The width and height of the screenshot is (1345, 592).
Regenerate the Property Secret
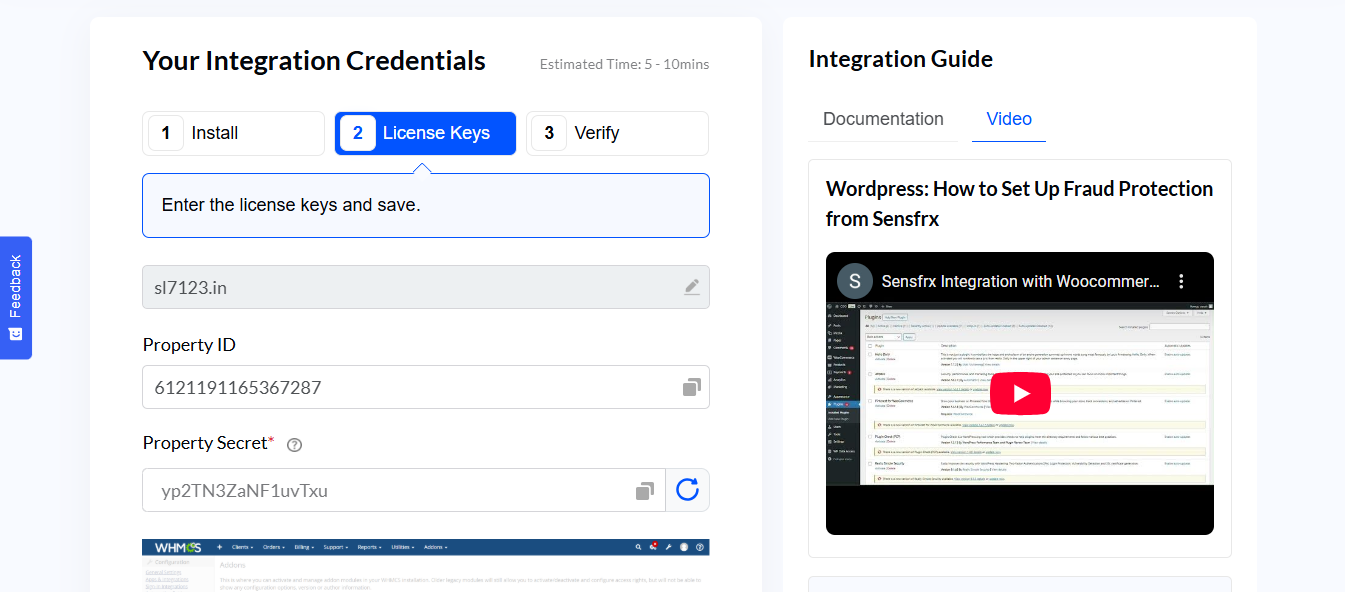pos(687,490)
